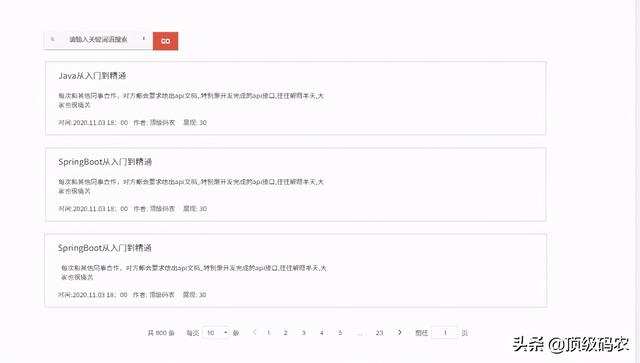Open the bottom card's SpringBoot从入门到精通 title
Image resolution: width=640 pixels, height=363 pixels.
pyautogui.click(x=104, y=248)
